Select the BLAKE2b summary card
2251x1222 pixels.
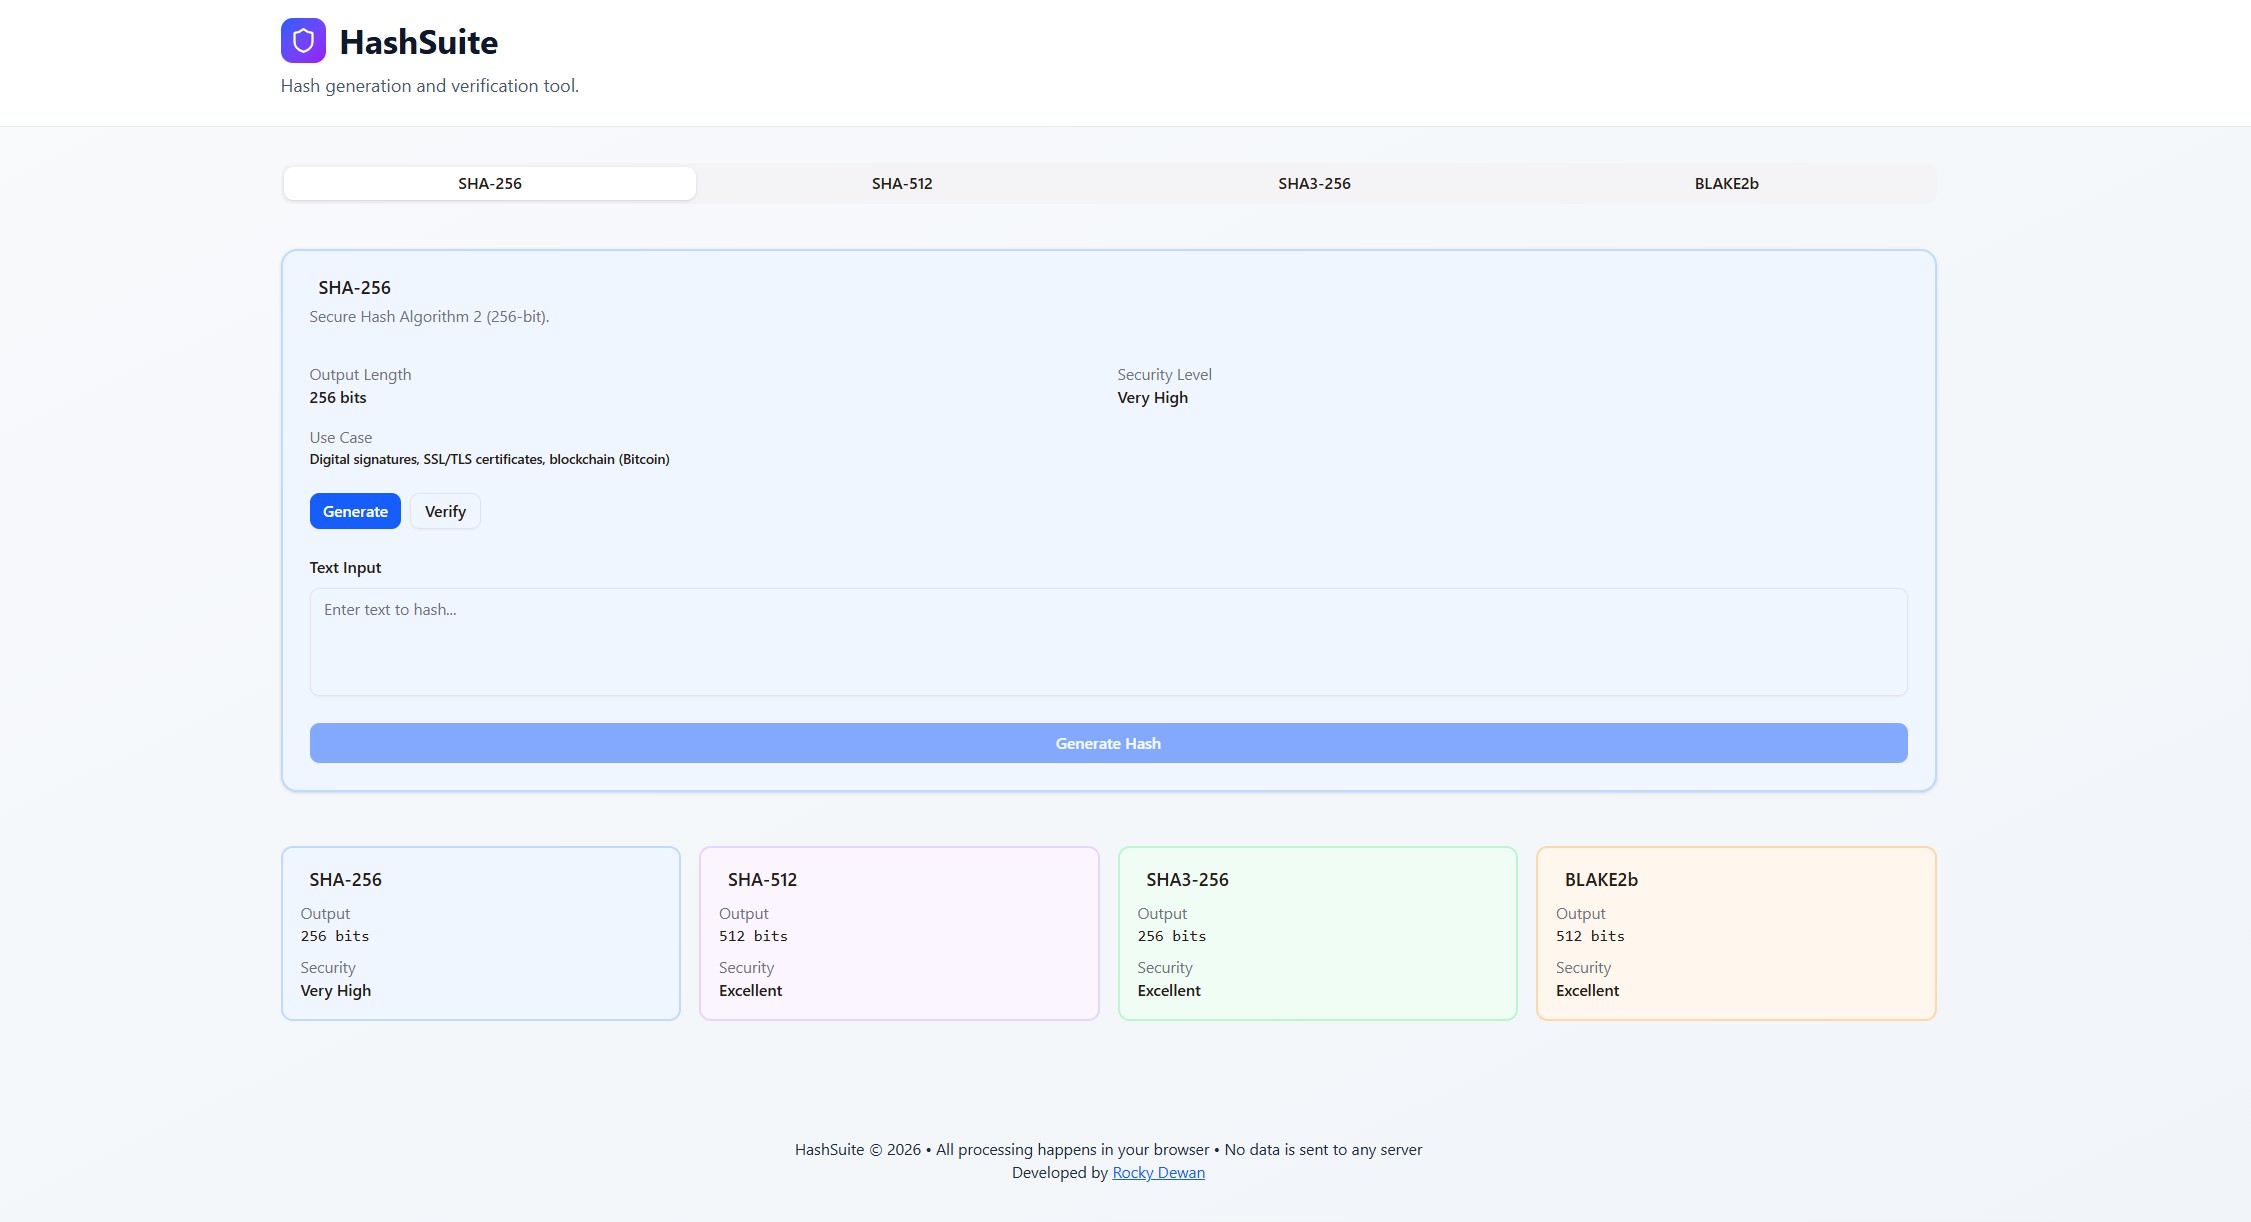click(x=1735, y=932)
